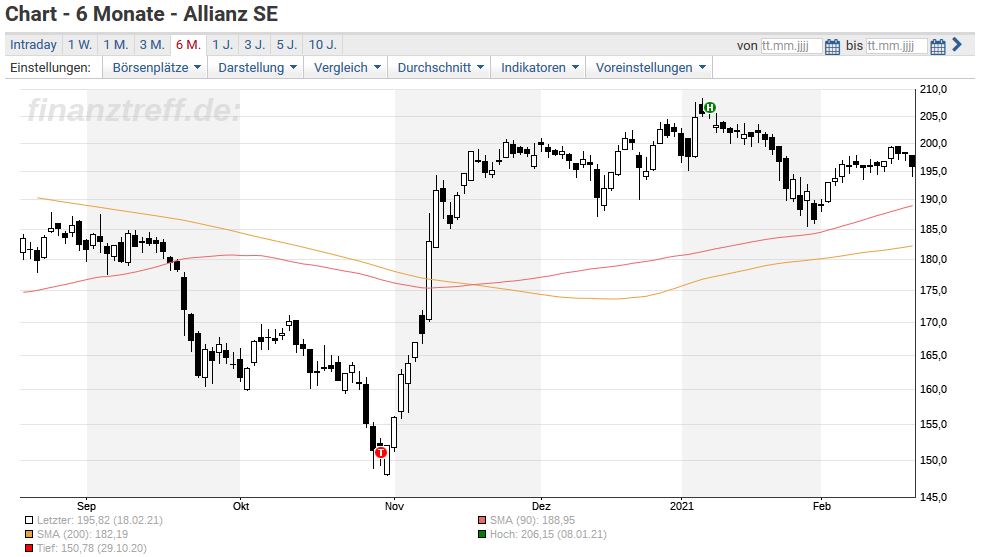Click the 'Okt' x-axis label
This screenshot has width=982, height=557.
pyautogui.click(x=240, y=506)
